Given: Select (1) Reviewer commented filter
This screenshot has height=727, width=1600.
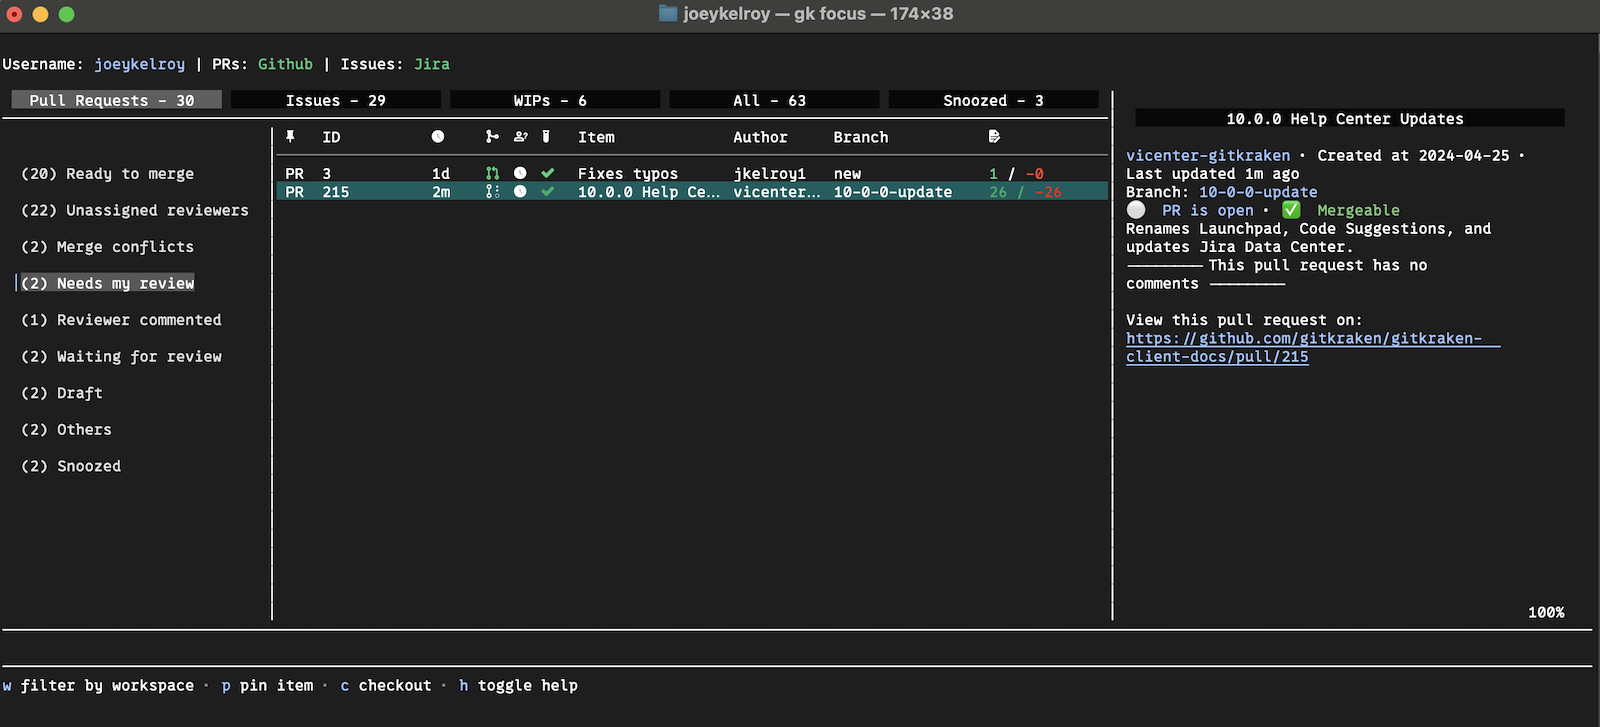Looking at the screenshot, I should coord(121,320).
